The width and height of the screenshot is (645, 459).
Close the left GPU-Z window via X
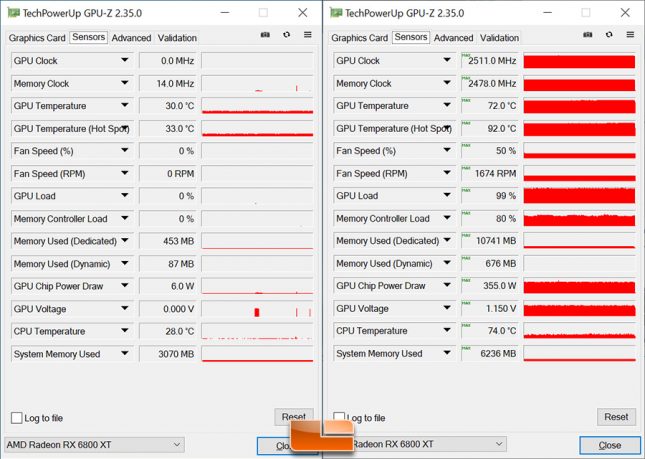[x=303, y=13]
